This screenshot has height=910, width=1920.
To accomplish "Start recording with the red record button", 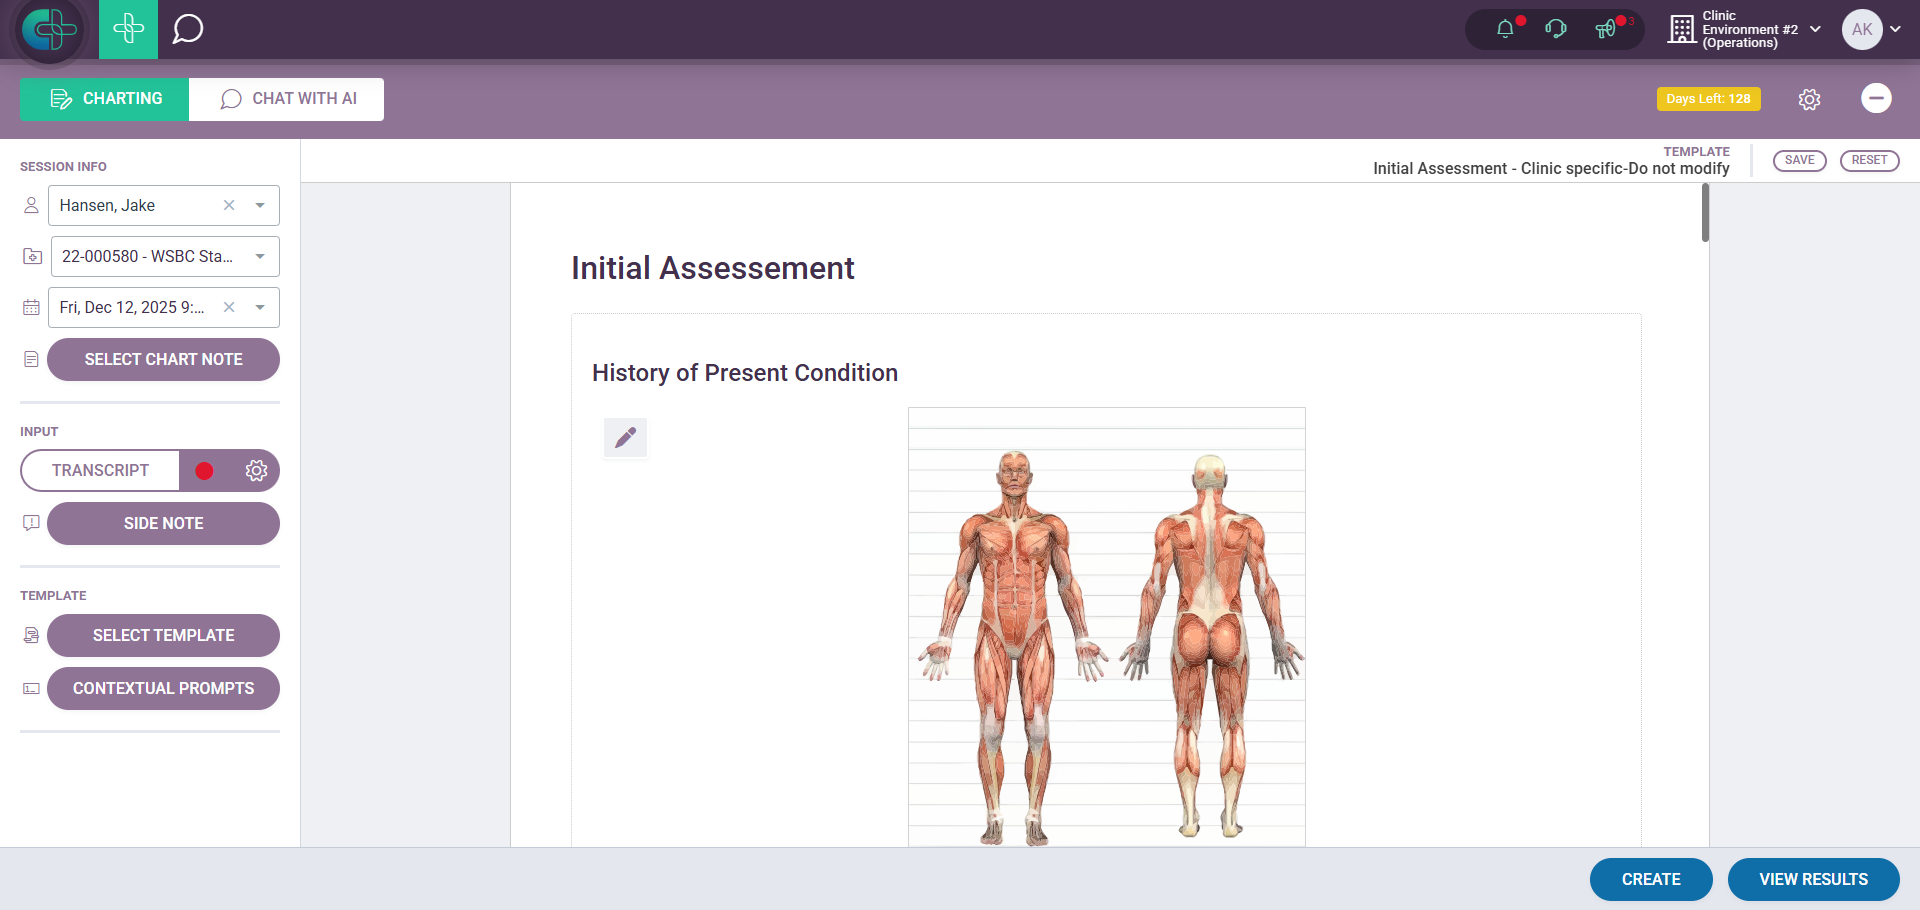I will (x=204, y=471).
